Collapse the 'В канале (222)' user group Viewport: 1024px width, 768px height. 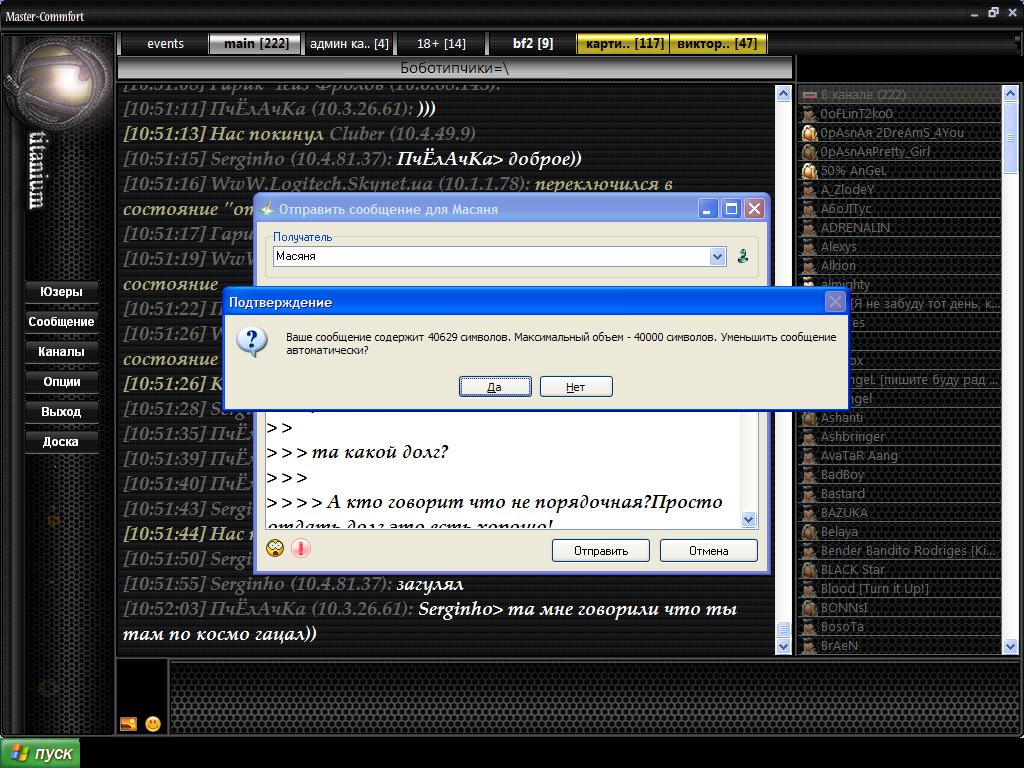point(809,95)
